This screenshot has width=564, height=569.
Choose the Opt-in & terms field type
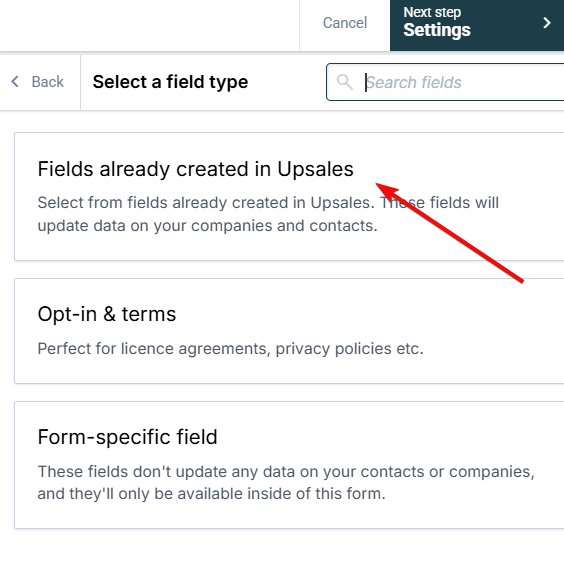(x=289, y=331)
